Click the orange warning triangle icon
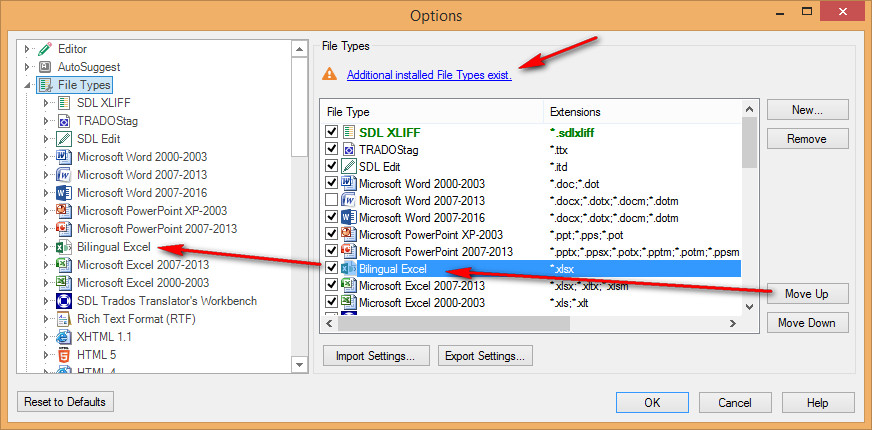 (x=330, y=74)
